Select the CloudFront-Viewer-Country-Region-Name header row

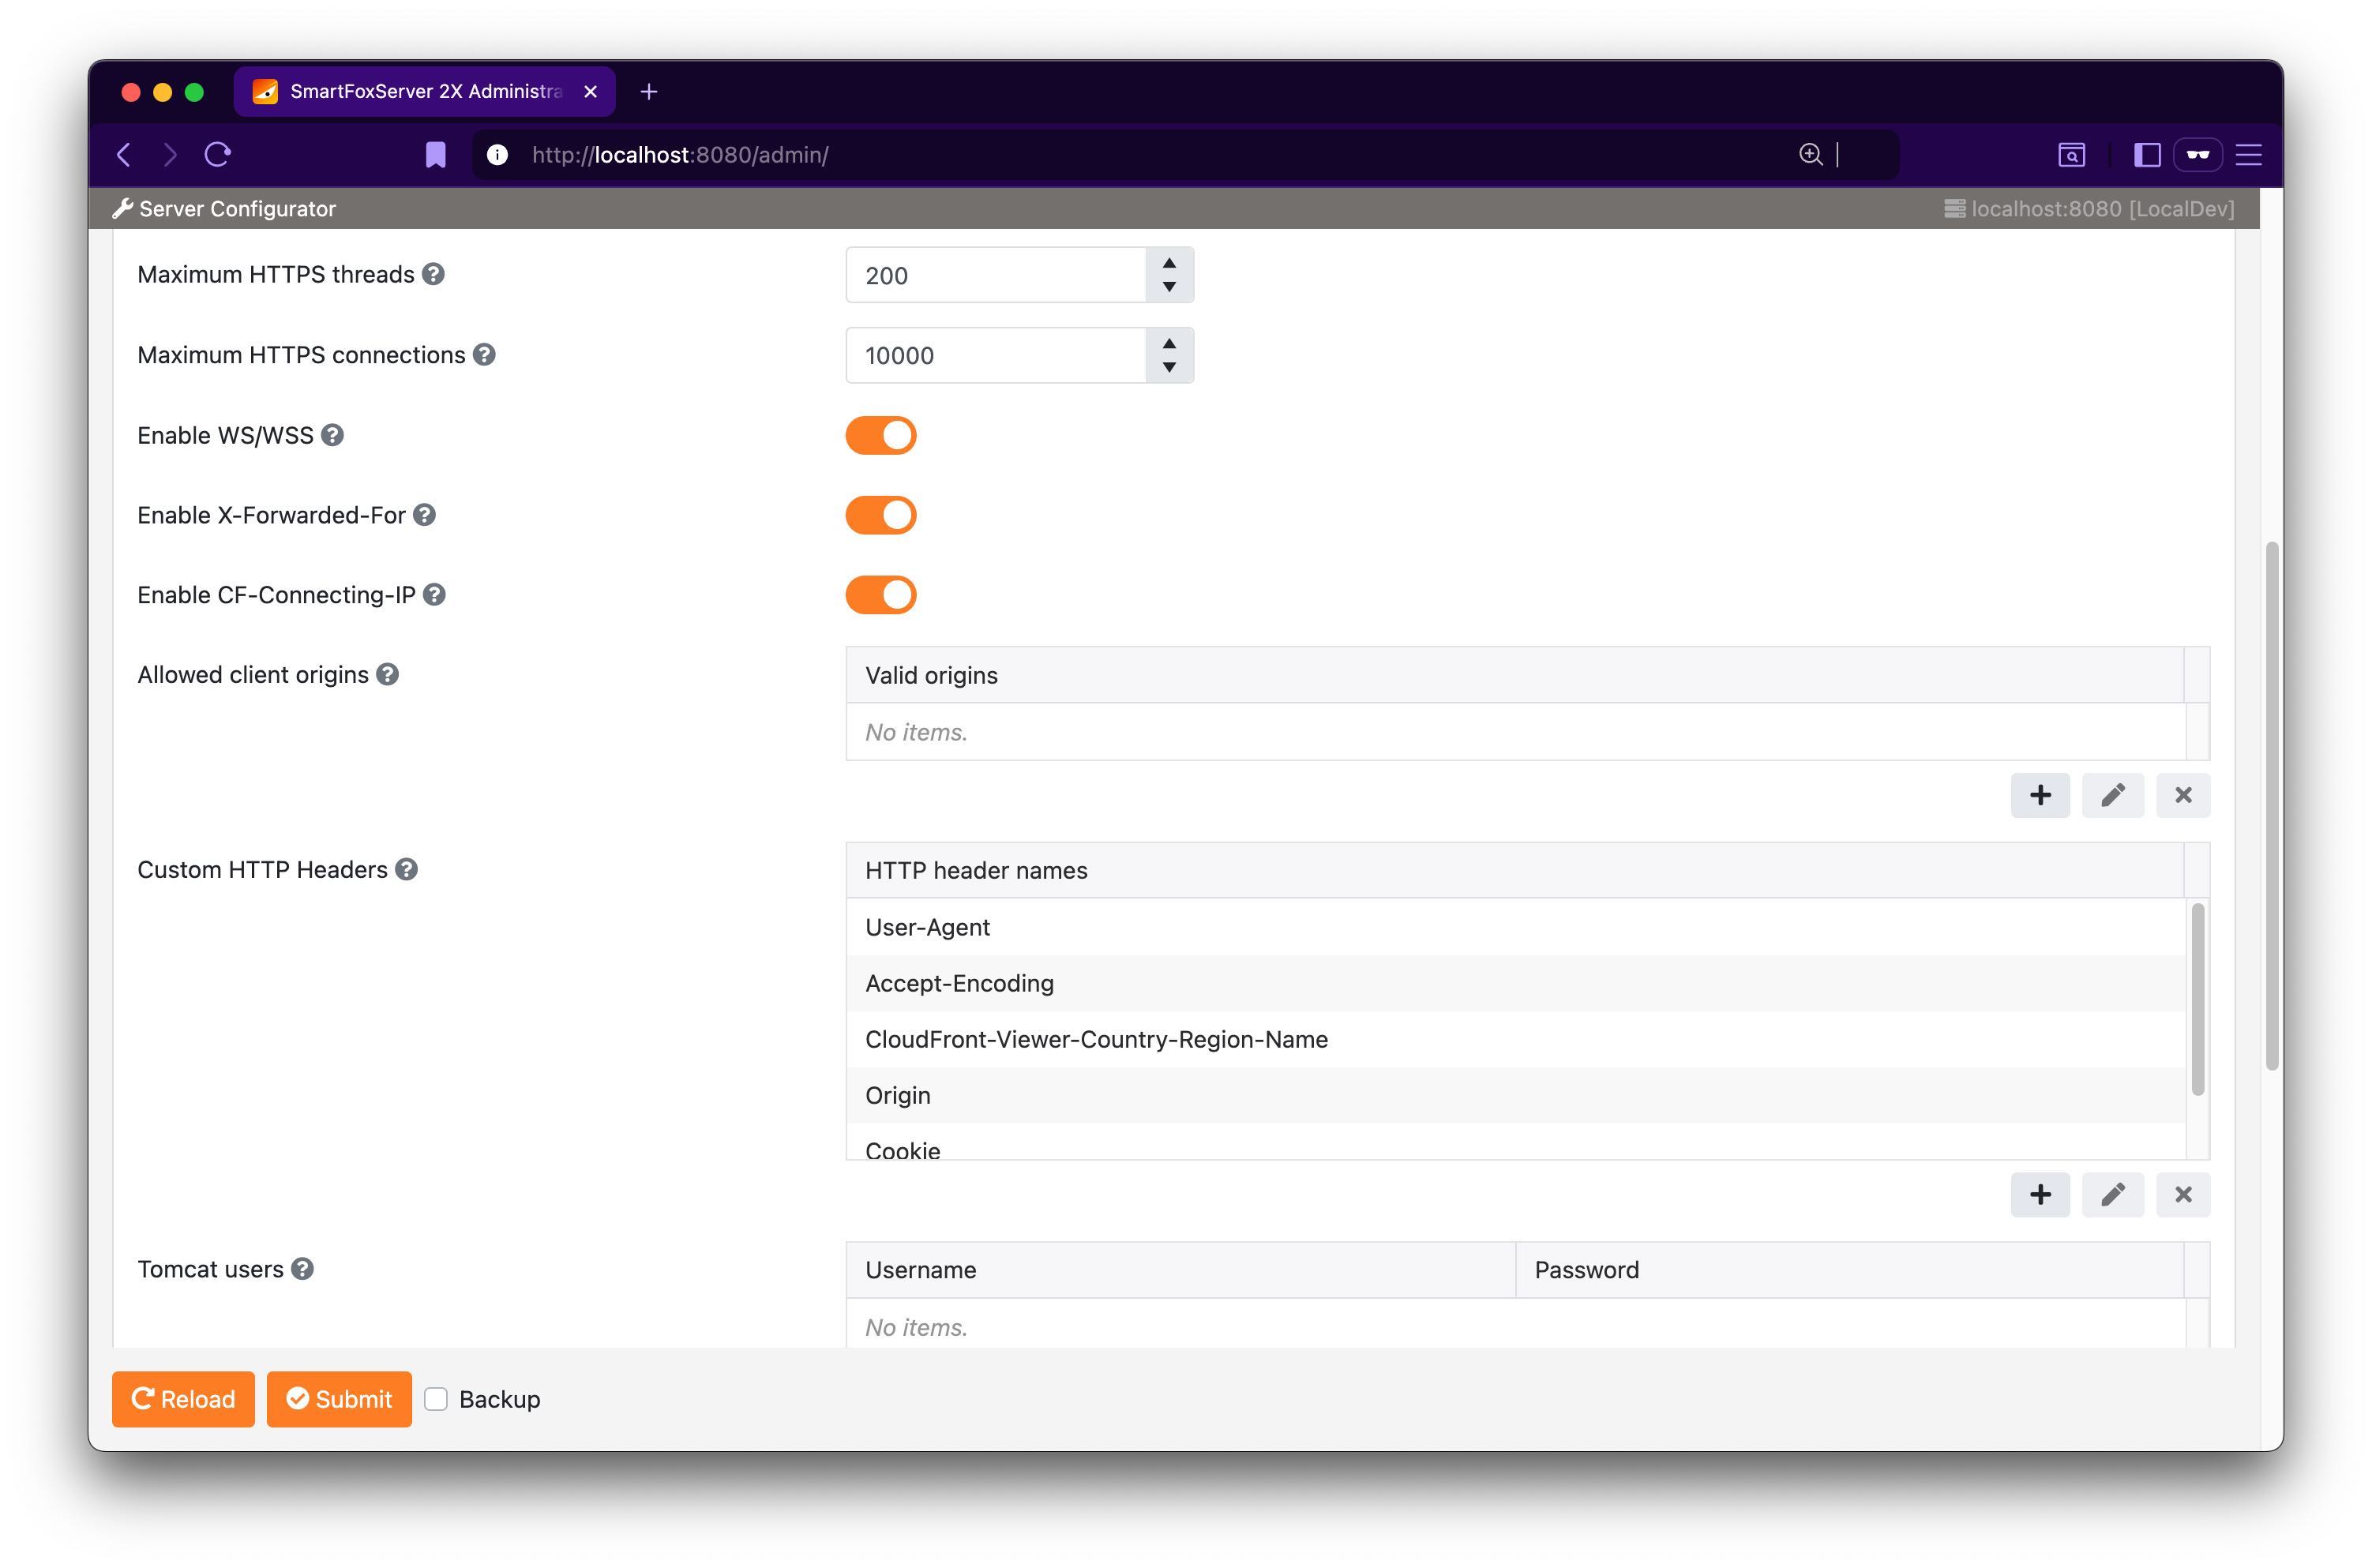tap(1096, 1039)
